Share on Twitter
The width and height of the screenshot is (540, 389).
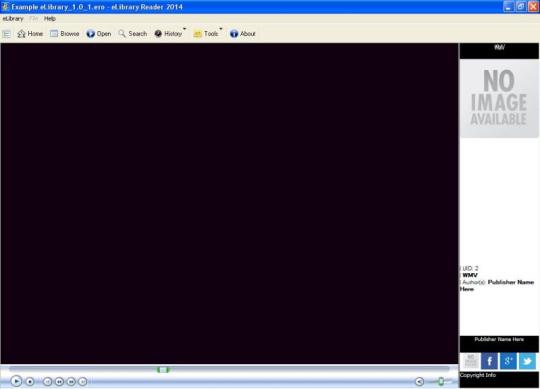(x=527, y=361)
